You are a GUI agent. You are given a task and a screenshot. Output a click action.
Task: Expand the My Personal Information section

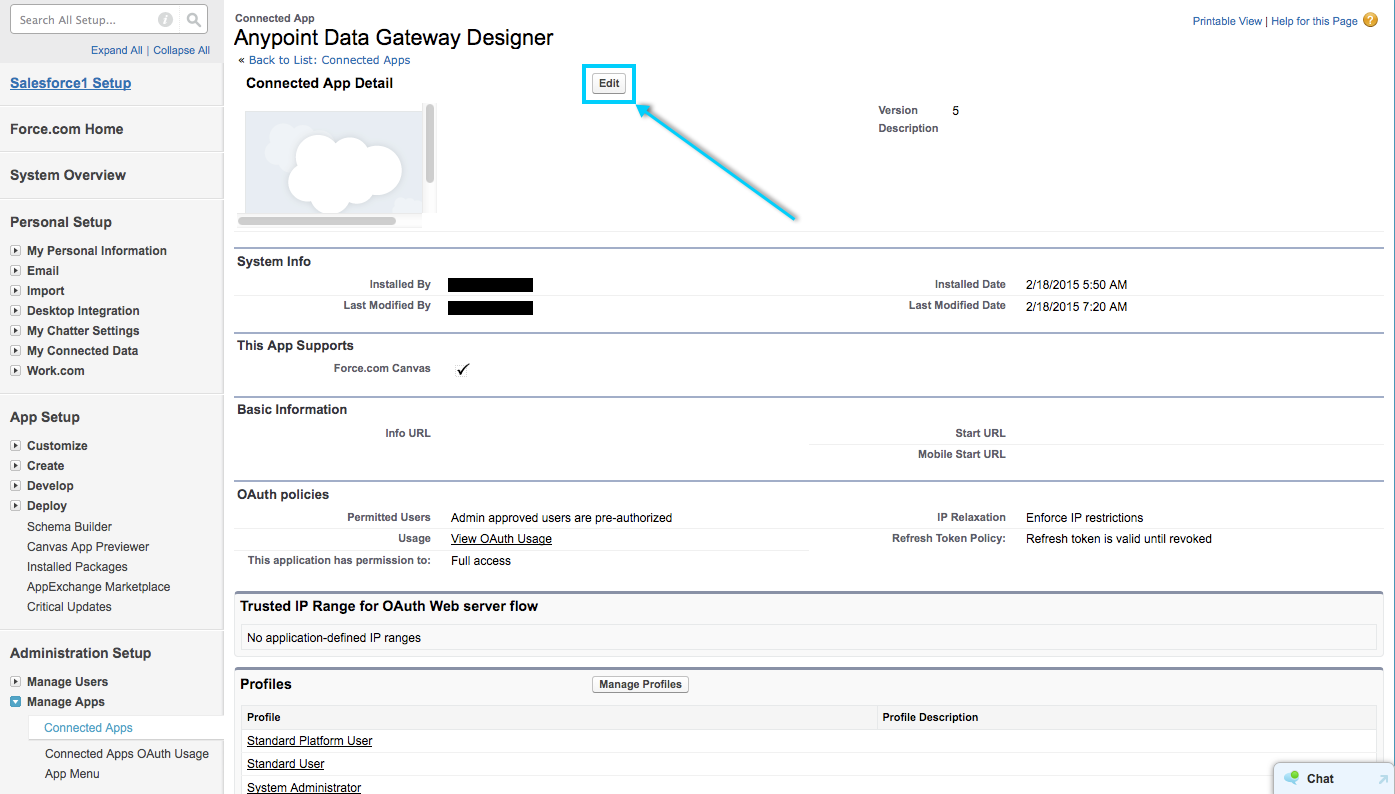tap(16, 251)
